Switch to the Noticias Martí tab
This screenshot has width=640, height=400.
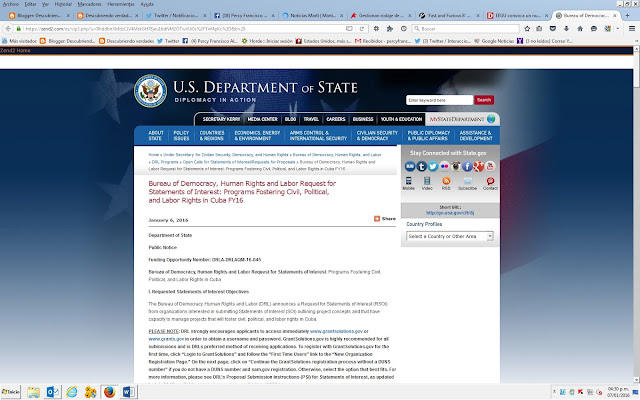(312, 16)
